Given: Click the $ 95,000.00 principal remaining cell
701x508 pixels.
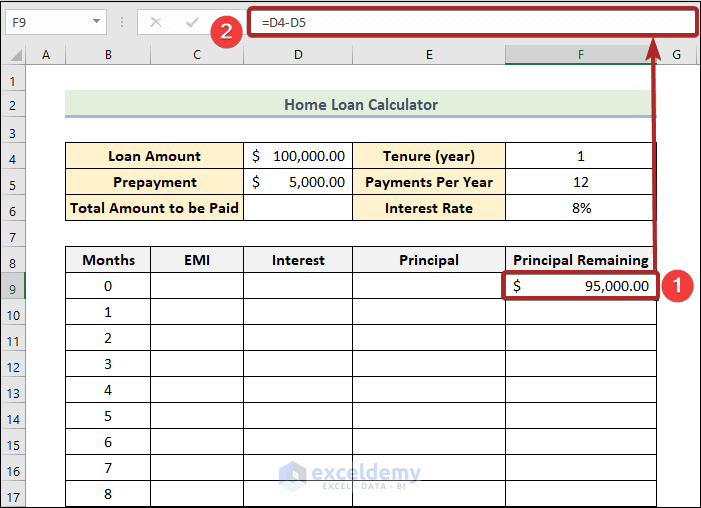Looking at the screenshot, I should 581,286.
